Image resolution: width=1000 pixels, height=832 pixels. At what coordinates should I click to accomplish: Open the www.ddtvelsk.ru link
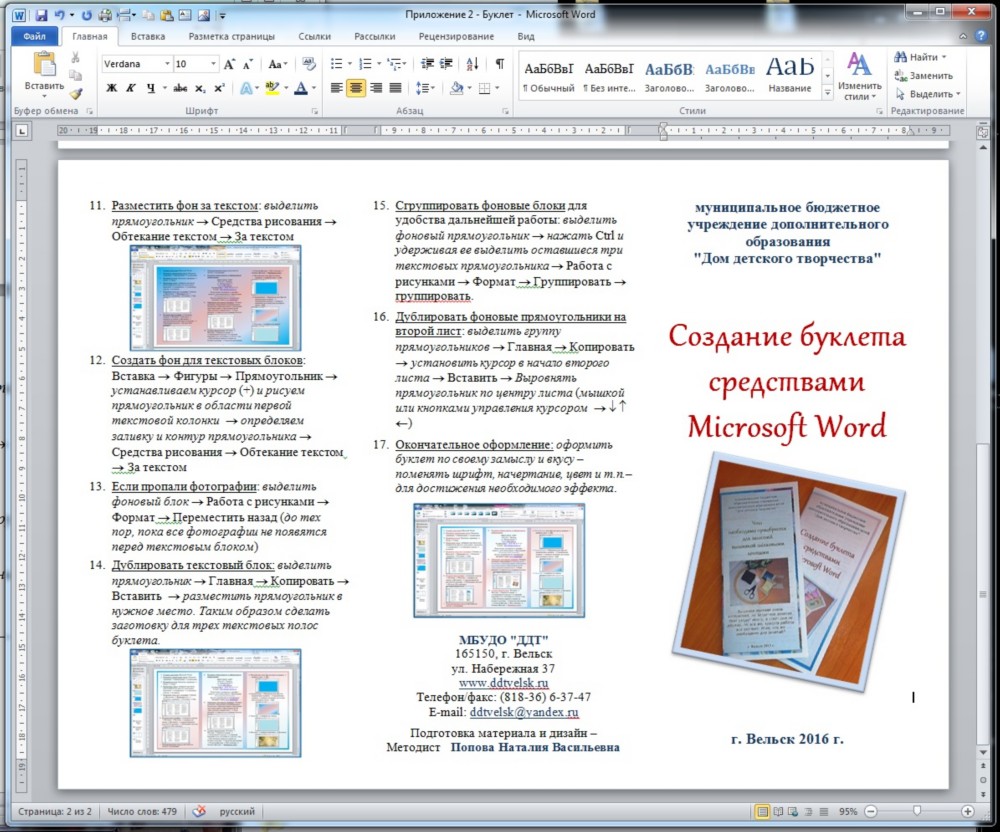click(503, 683)
